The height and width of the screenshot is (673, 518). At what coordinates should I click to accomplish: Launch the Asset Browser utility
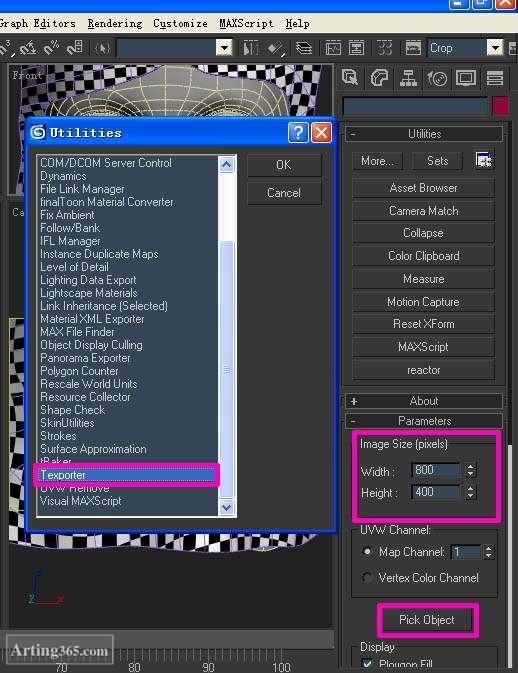click(x=424, y=188)
